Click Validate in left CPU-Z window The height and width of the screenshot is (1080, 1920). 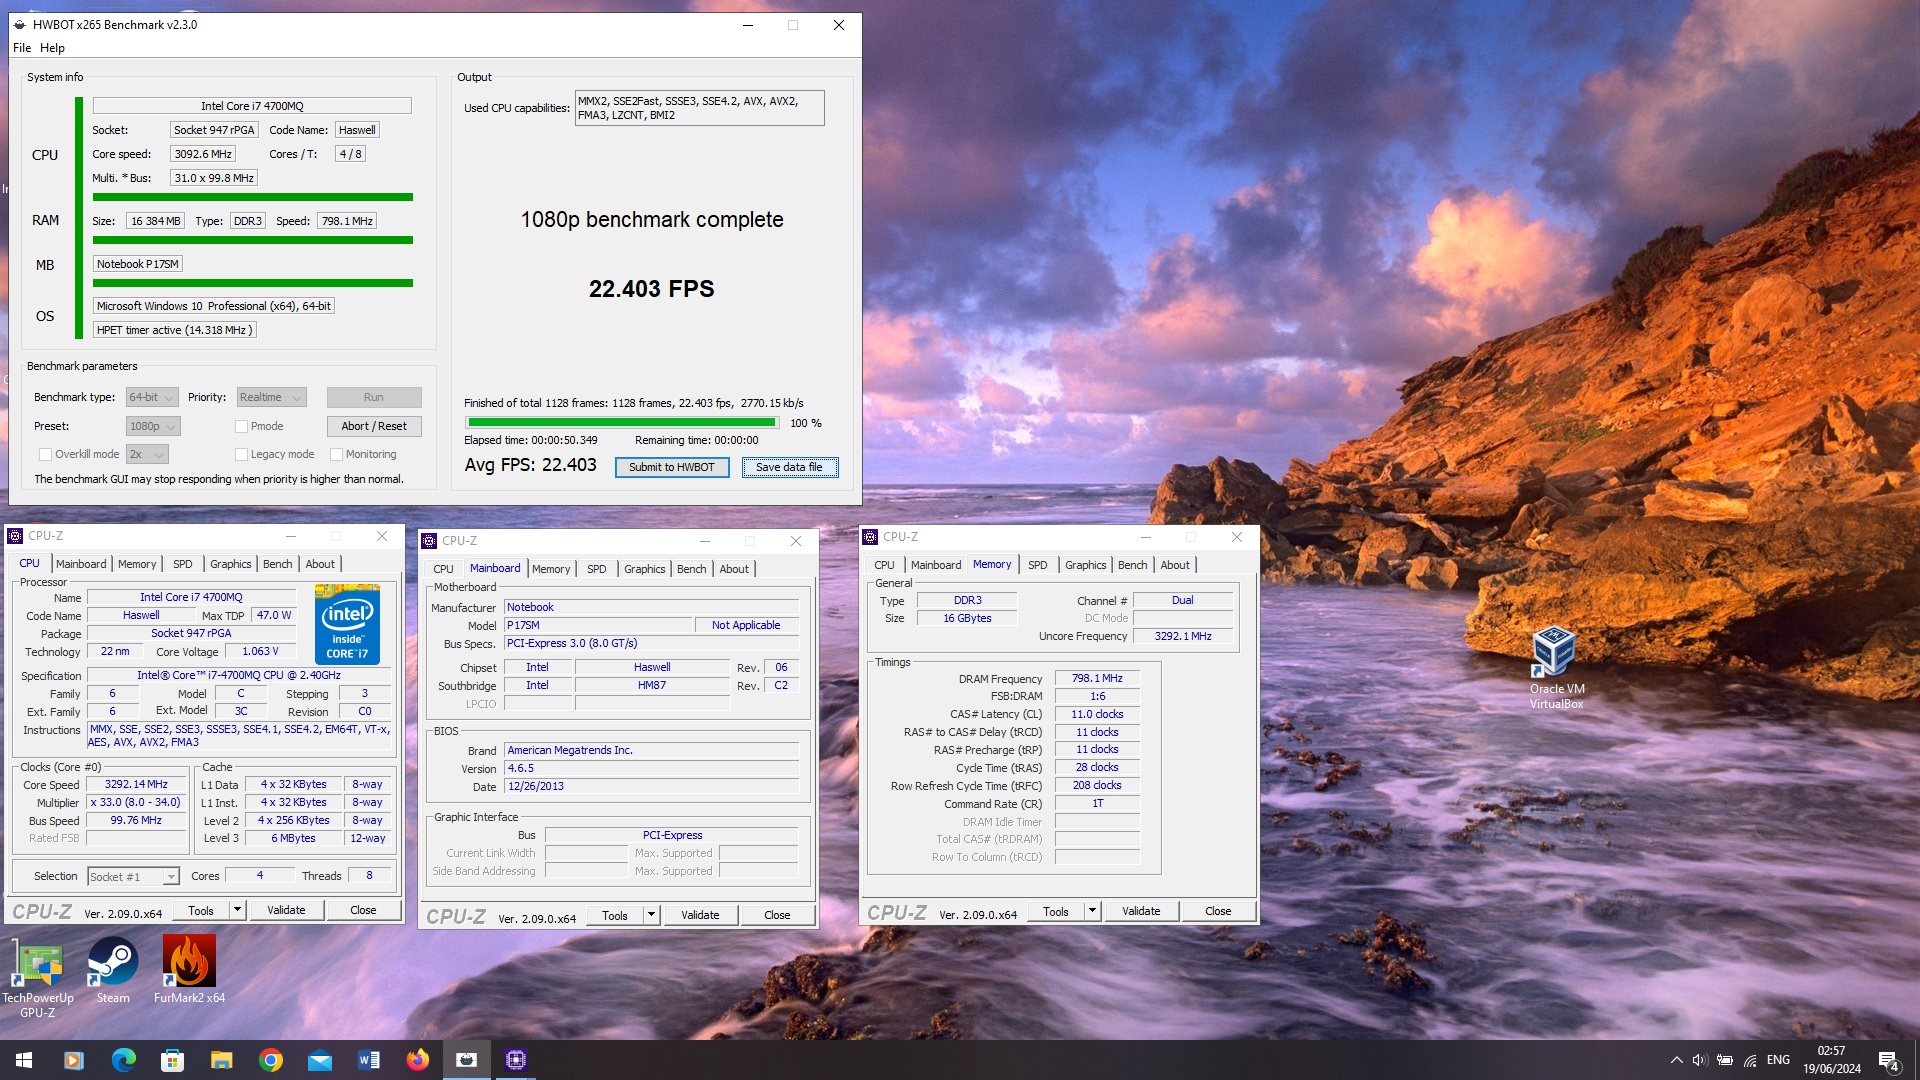pyautogui.click(x=286, y=910)
